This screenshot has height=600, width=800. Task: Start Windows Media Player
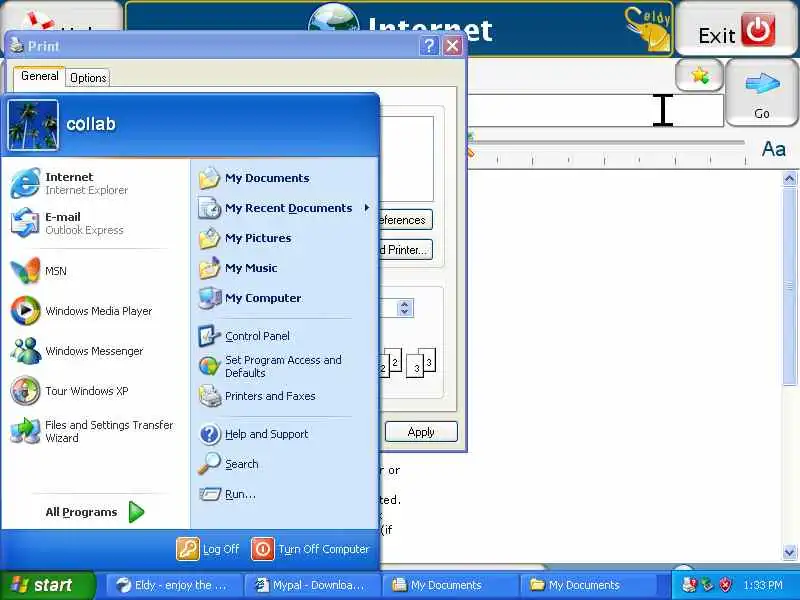(x=82, y=311)
